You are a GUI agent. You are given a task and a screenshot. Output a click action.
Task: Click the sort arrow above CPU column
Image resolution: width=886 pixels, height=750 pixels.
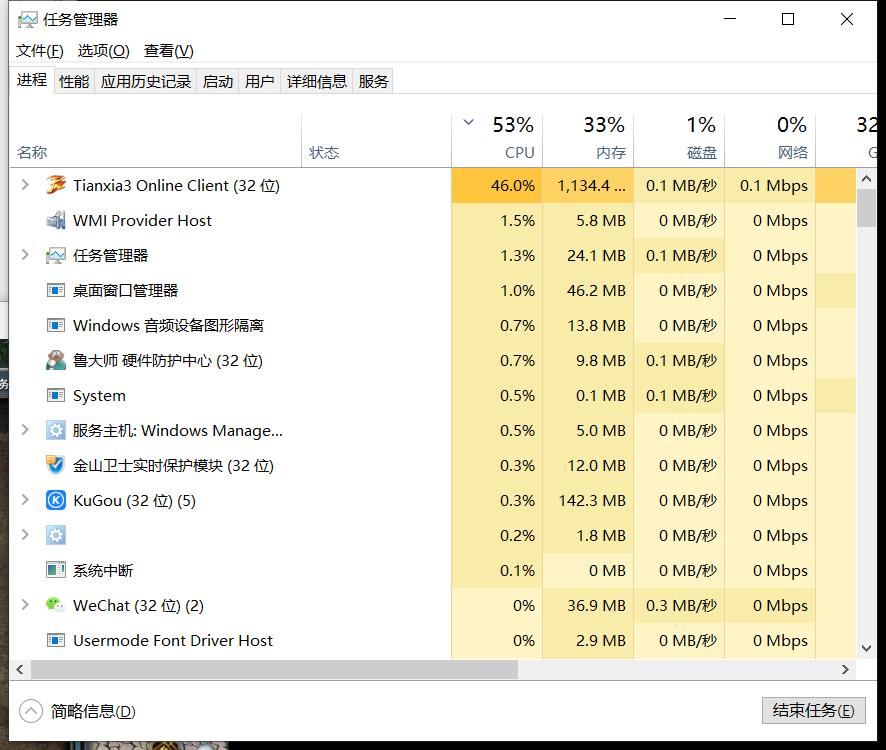(468, 122)
